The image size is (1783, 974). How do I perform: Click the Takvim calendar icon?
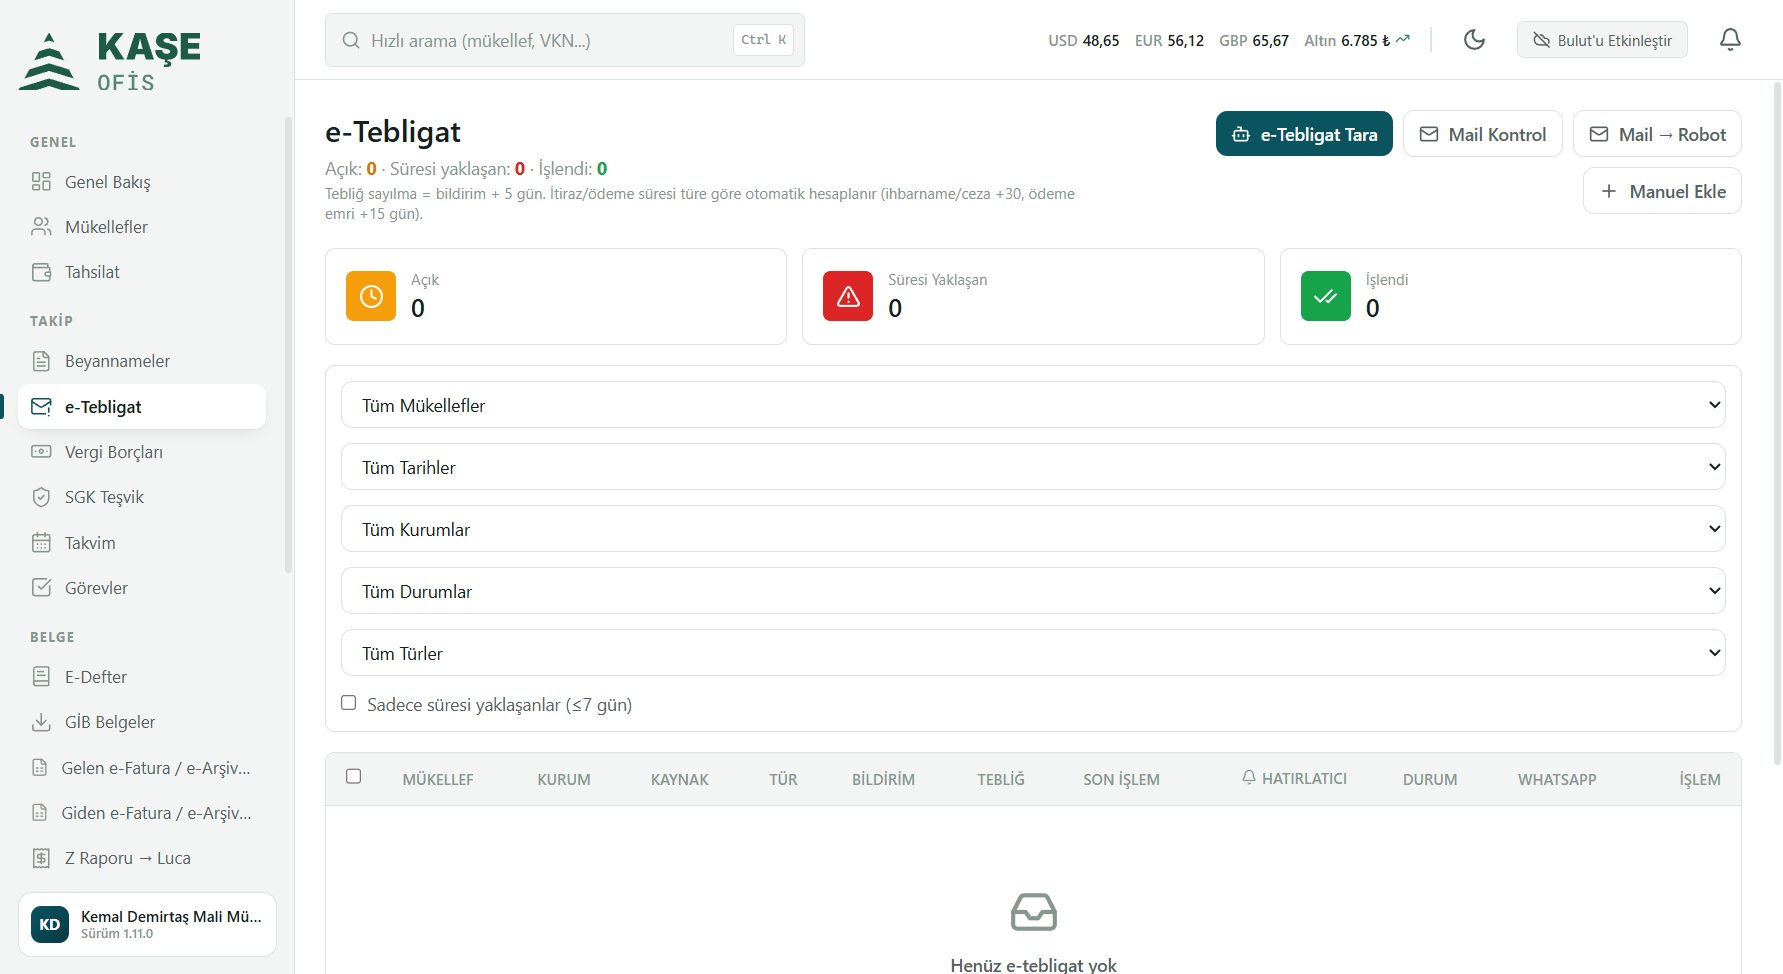41,543
